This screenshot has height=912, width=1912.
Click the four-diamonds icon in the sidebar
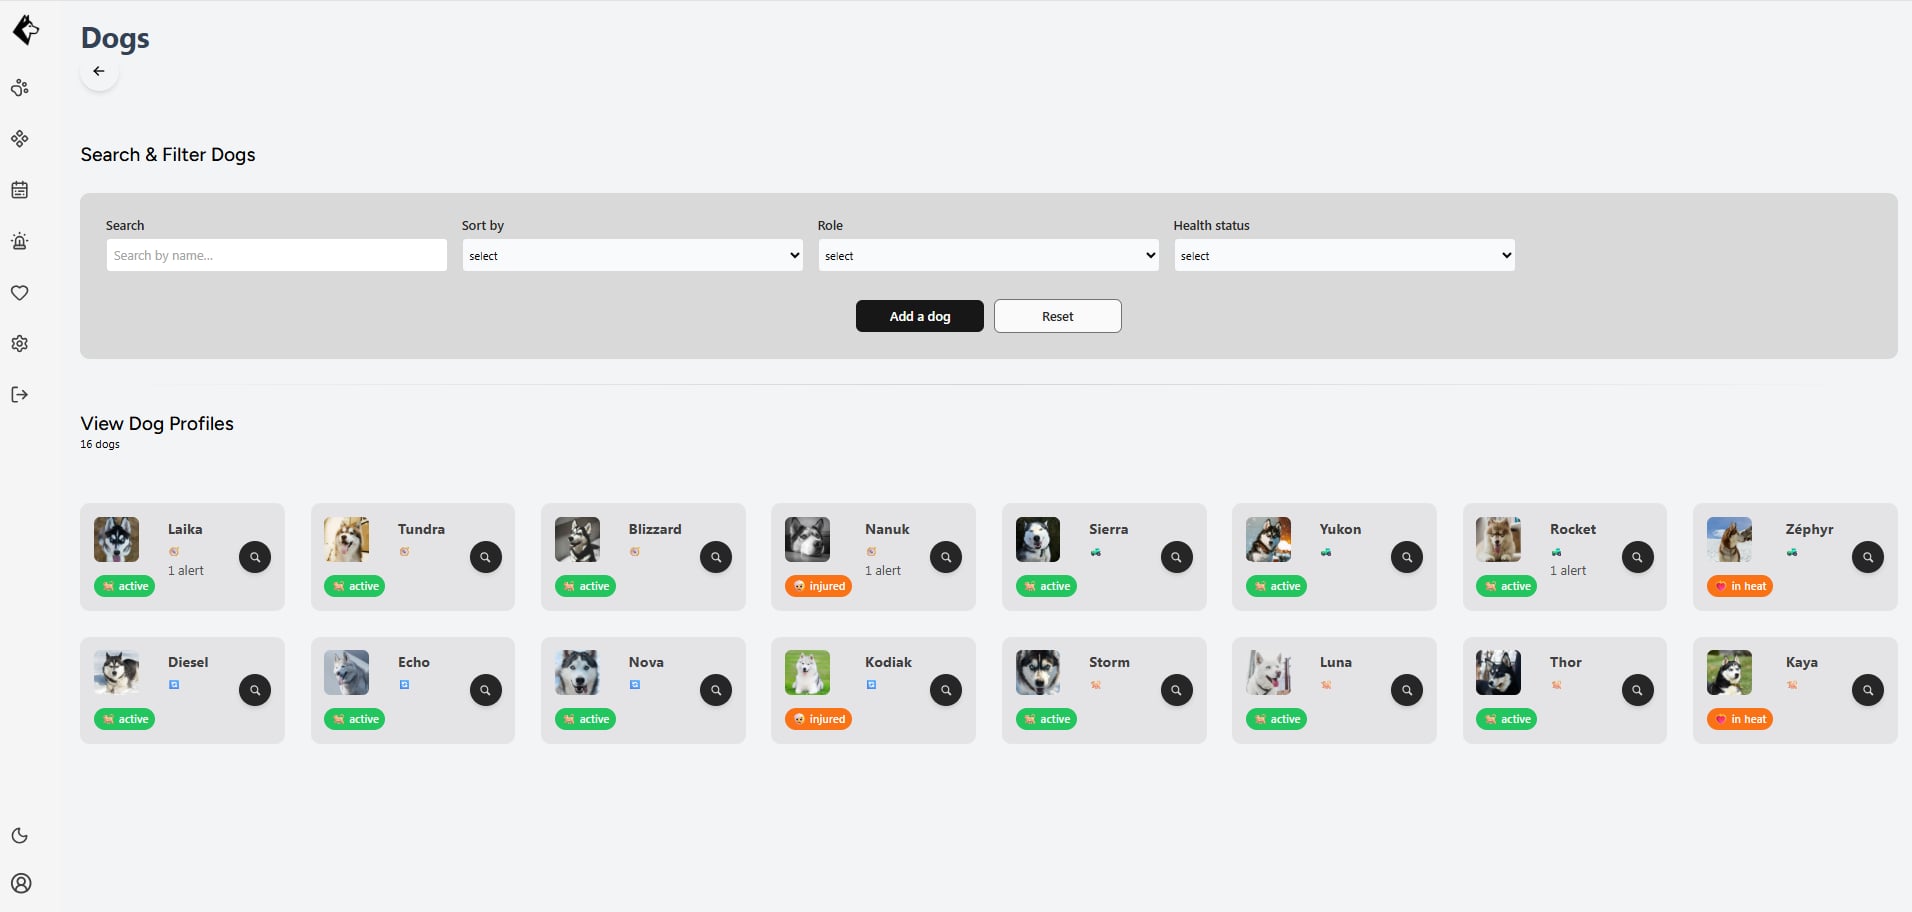point(20,139)
